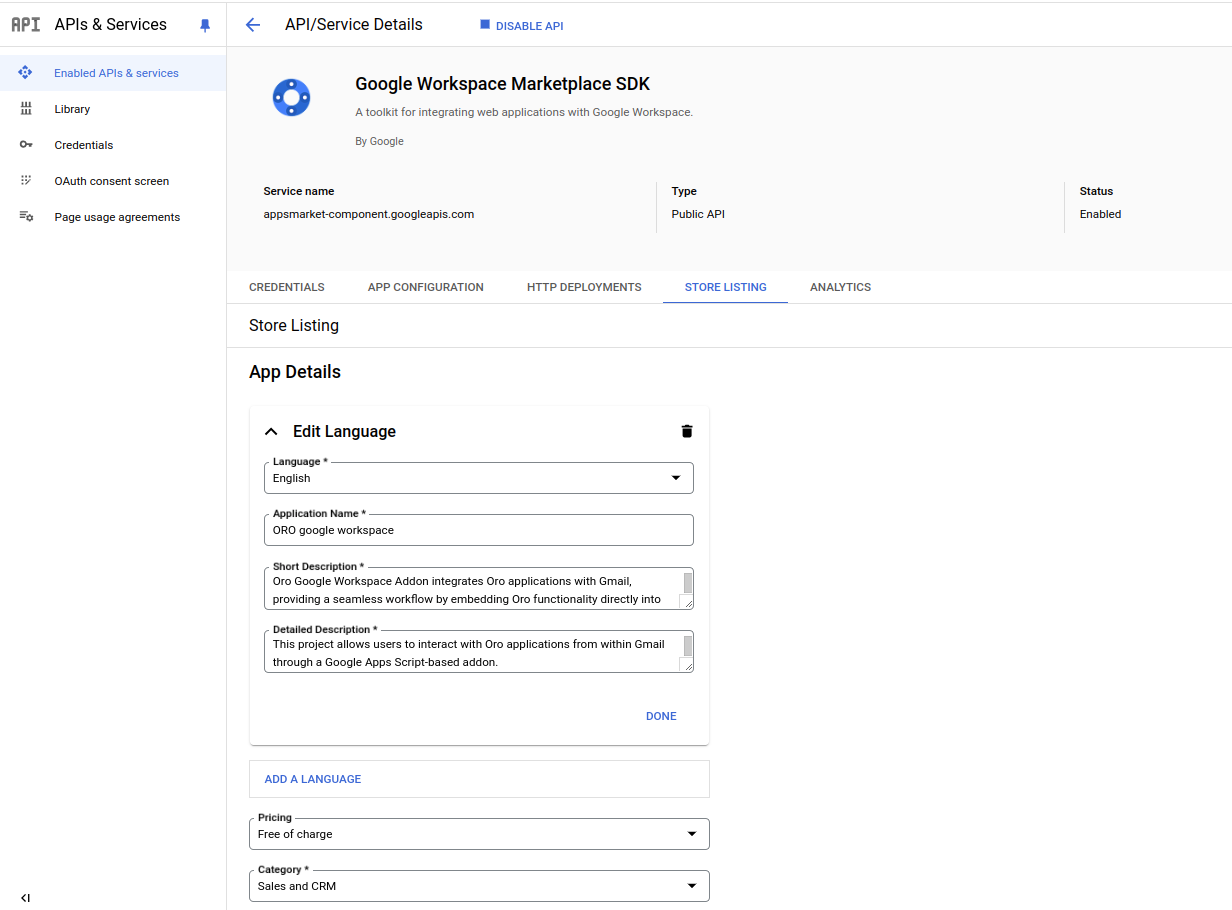Click the Page usage agreements icon

[x=26, y=217]
